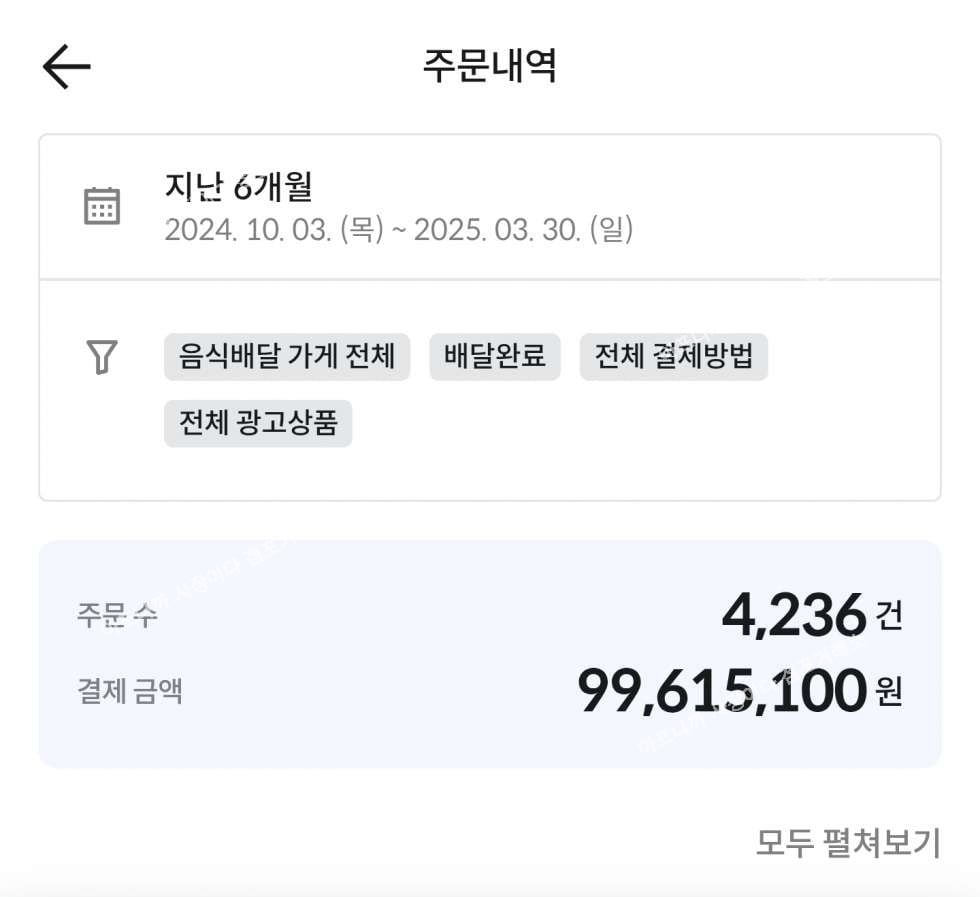Expand all orders with 모두 펼쳐보기

[x=848, y=843]
